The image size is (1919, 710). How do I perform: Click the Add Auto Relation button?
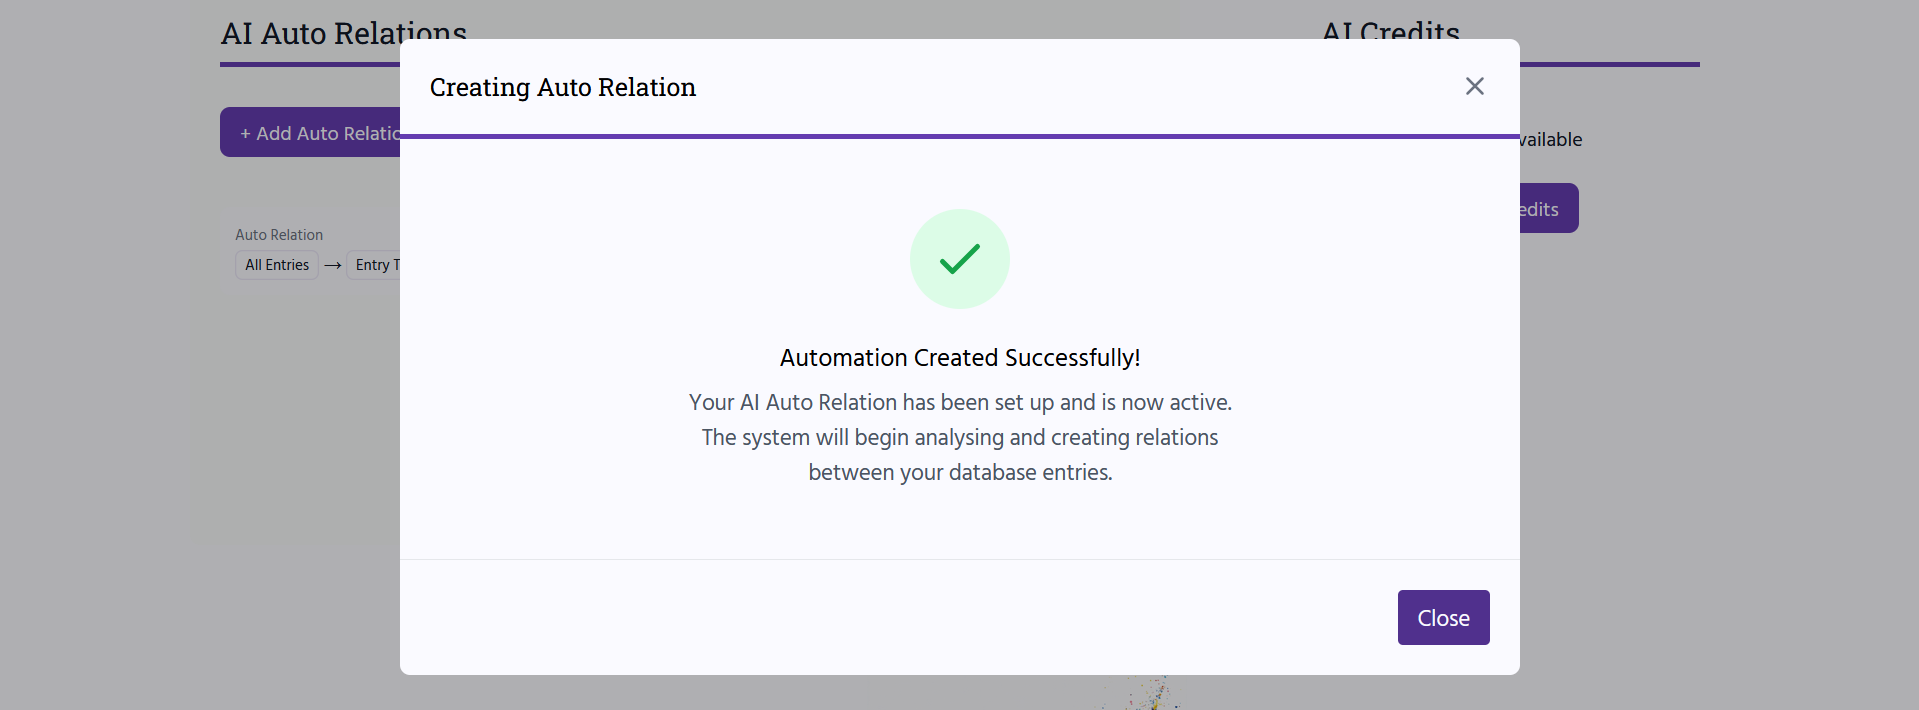[310, 132]
